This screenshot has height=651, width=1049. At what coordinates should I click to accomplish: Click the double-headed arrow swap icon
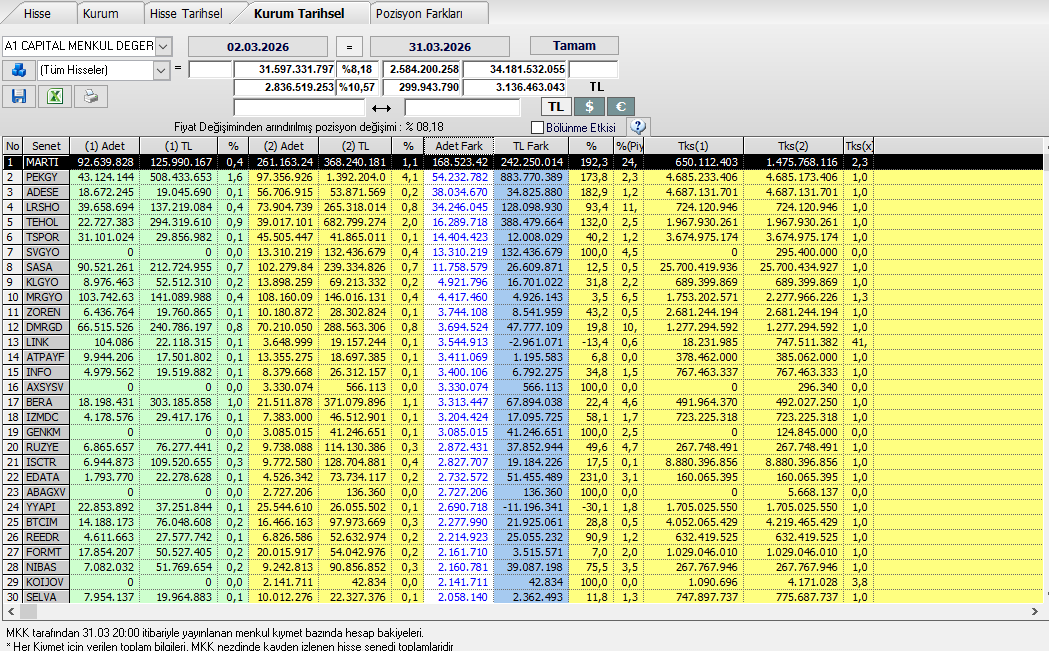pyautogui.click(x=381, y=108)
